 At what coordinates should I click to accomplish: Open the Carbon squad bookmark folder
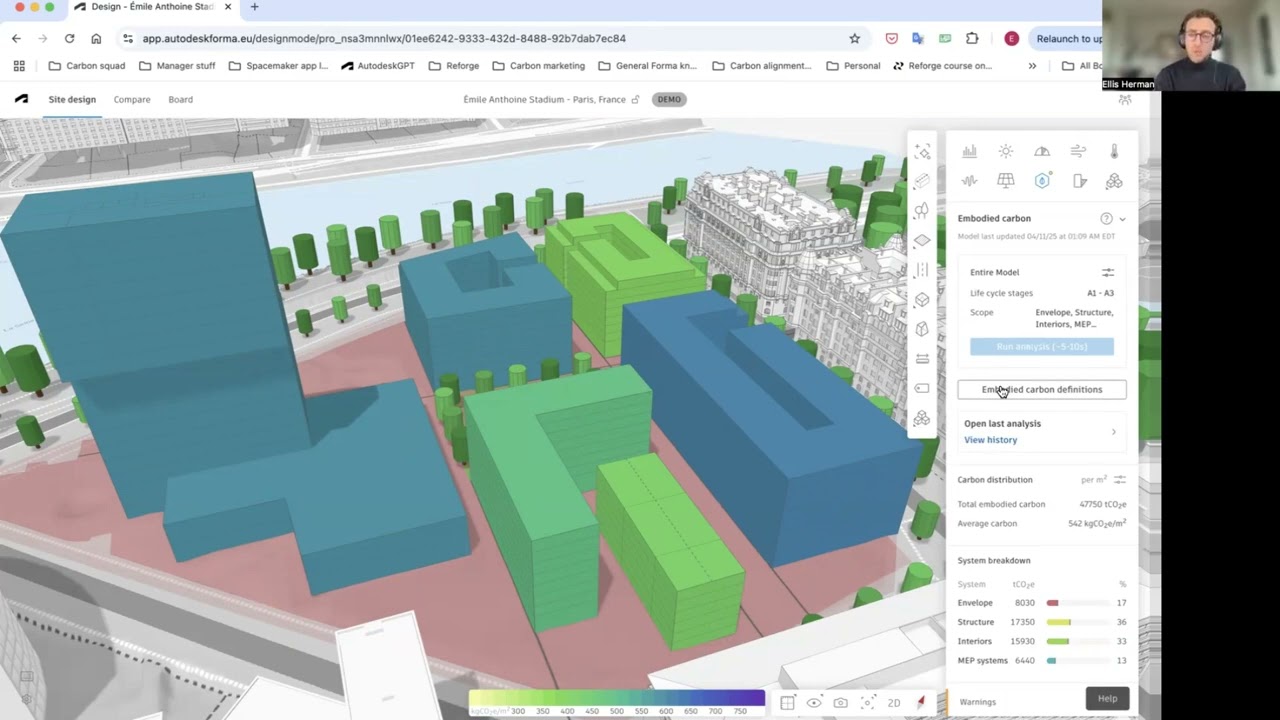[x=87, y=66]
